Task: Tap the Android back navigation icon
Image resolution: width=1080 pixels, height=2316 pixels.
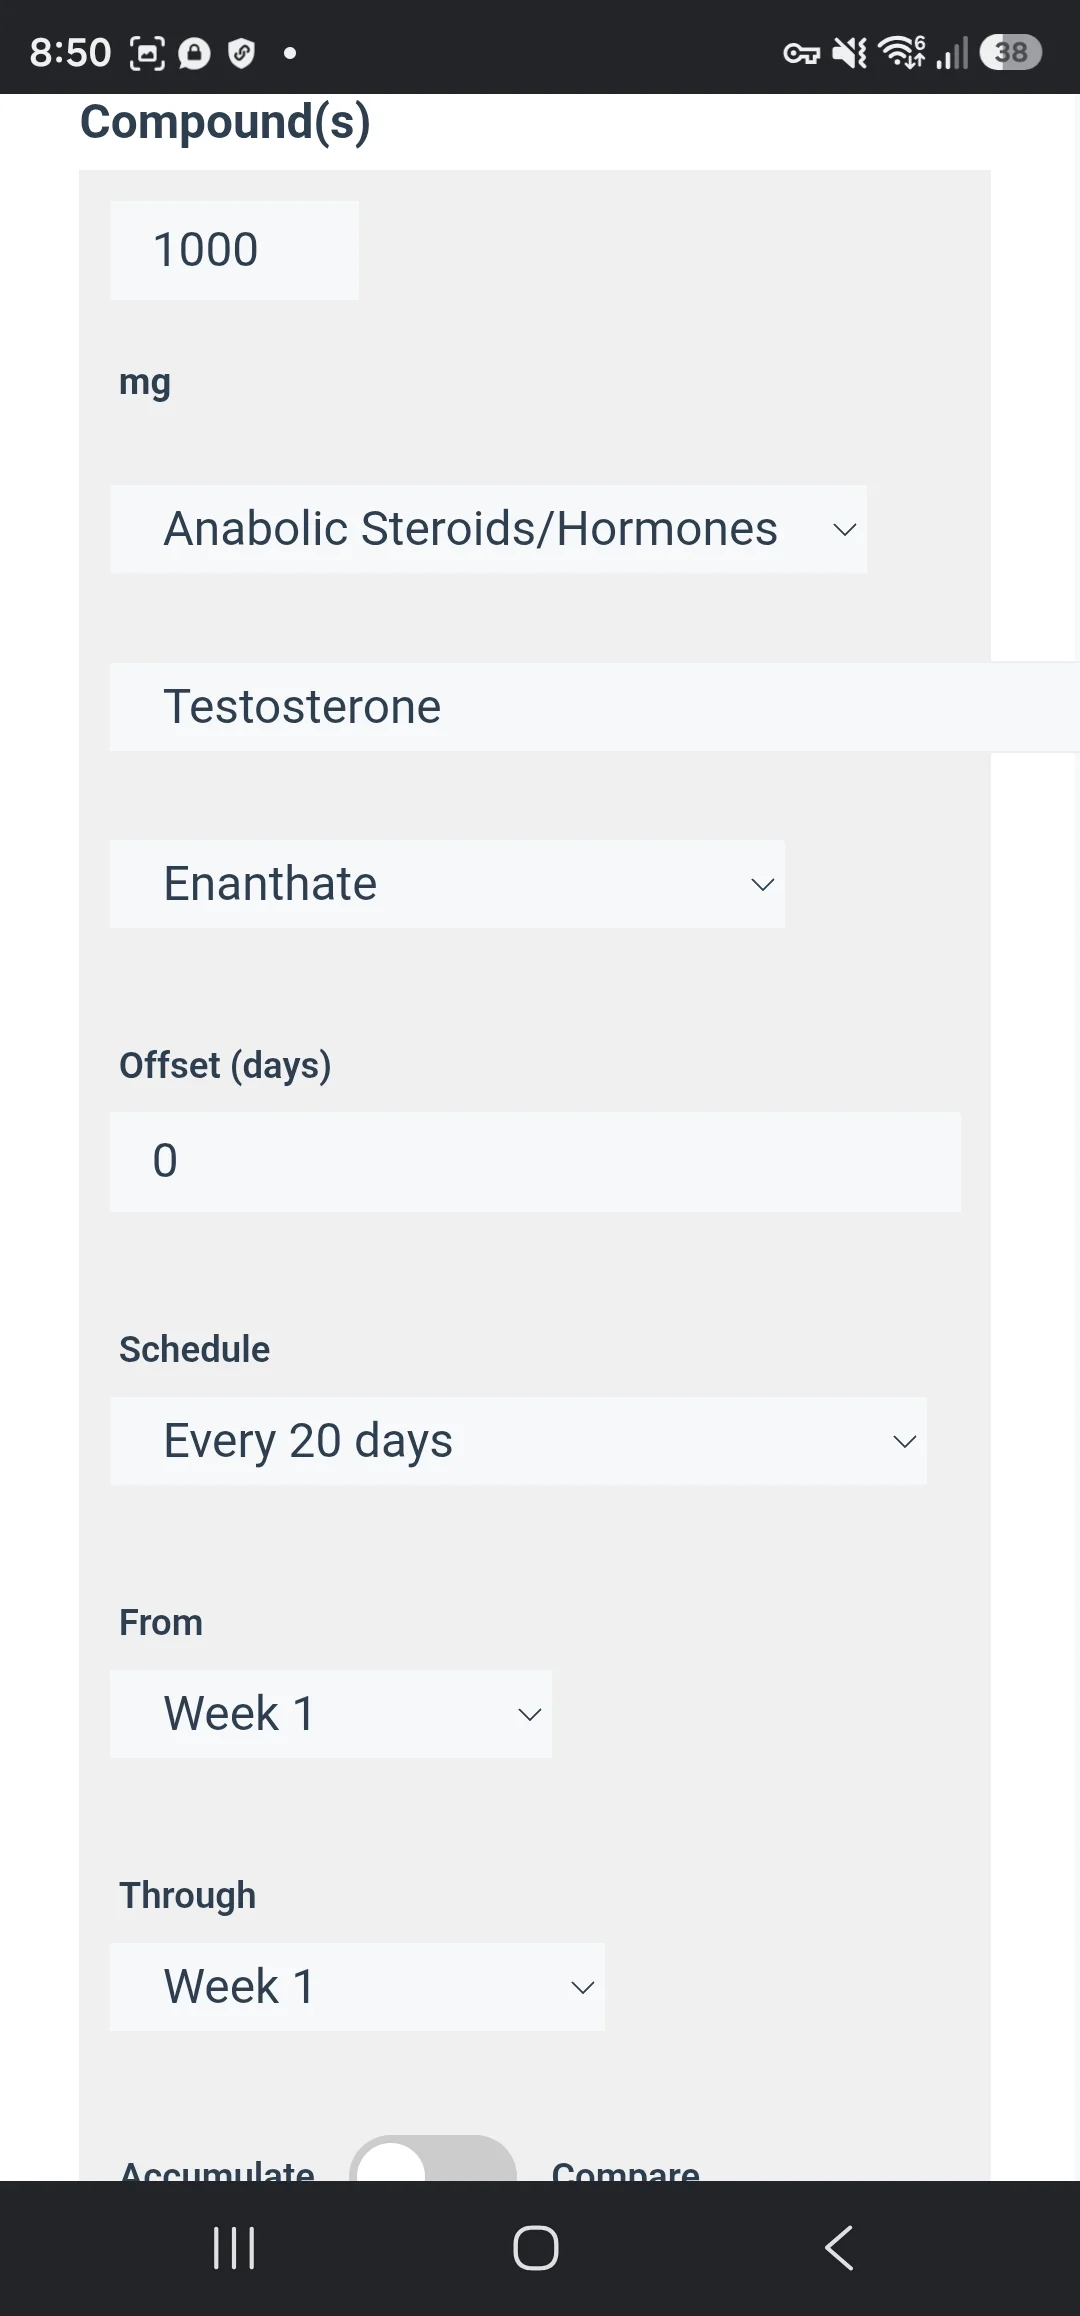Action: (839, 2248)
